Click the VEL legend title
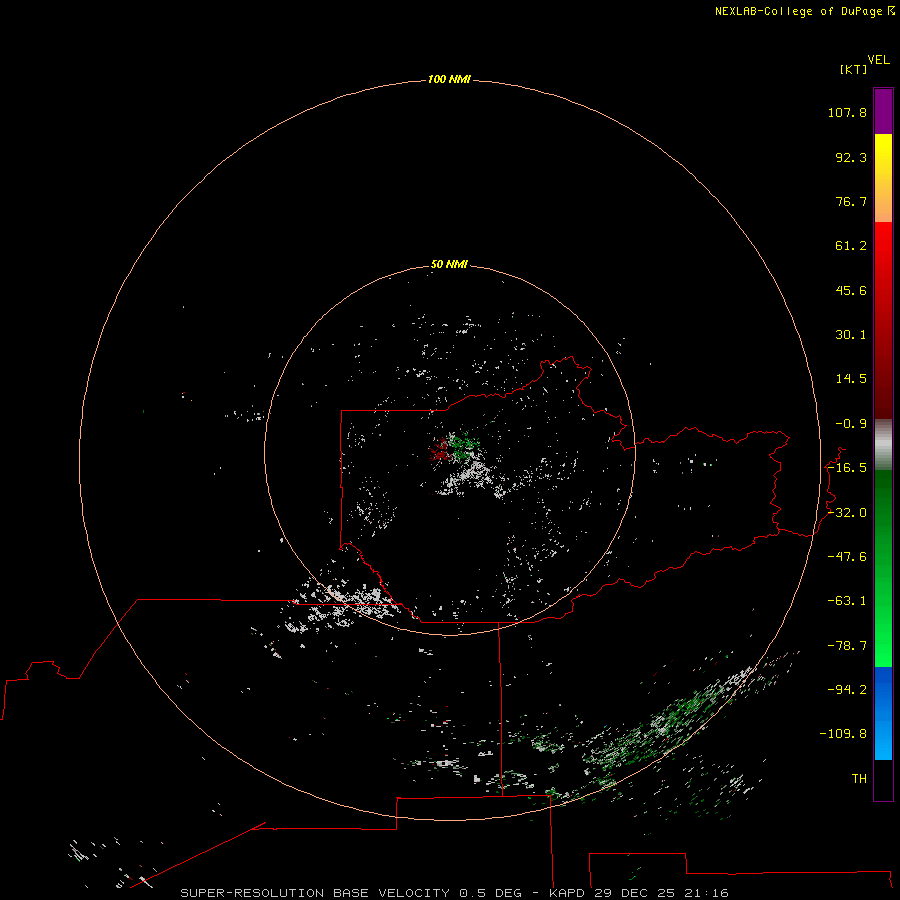Viewport: 900px width, 900px height. click(x=879, y=60)
